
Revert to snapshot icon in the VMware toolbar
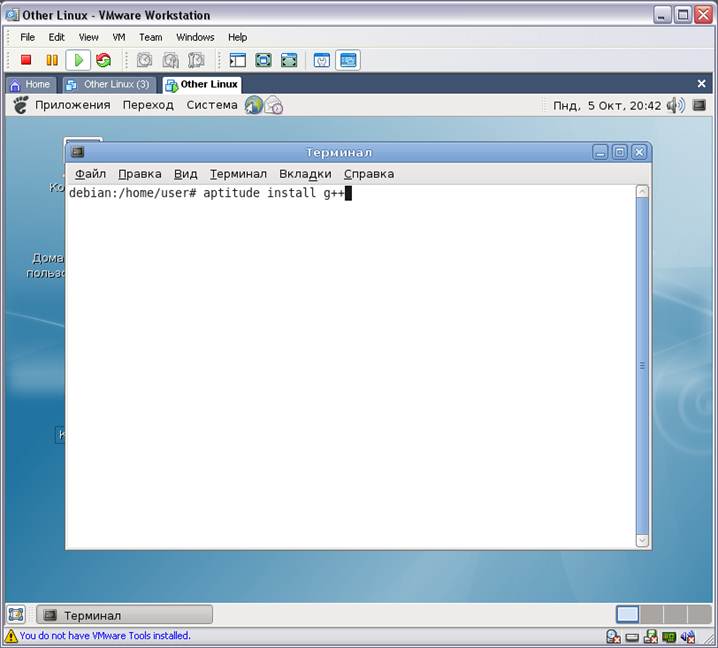click(x=171, y=60)
